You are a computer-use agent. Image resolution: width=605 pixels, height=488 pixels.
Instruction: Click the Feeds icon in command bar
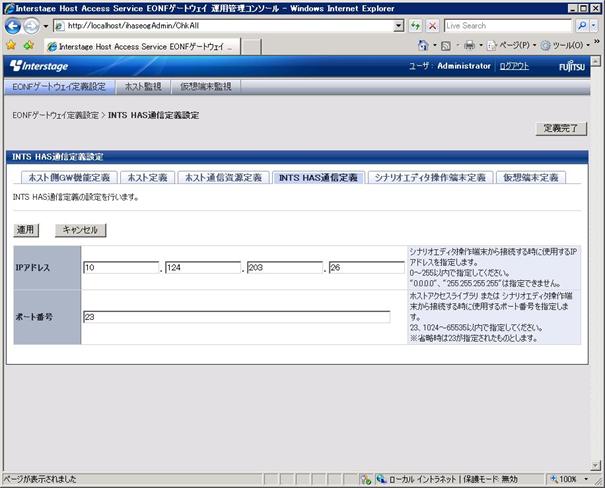(x=446, y=46)
